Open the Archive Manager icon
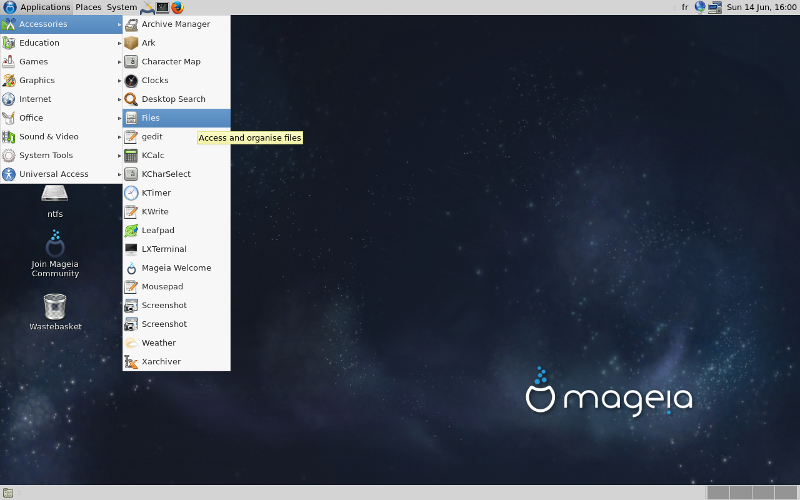This screenshot has height=500, width=800. (131, 24)
